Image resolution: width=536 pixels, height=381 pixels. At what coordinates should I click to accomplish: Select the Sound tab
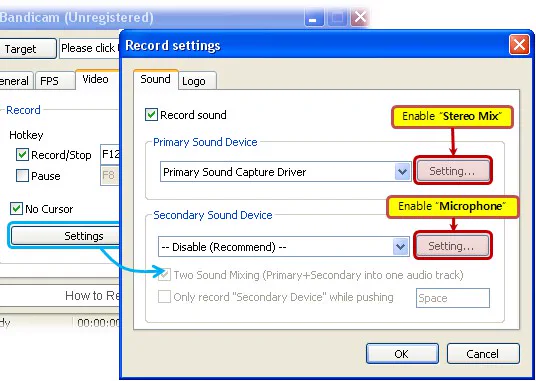pos(156,79)
